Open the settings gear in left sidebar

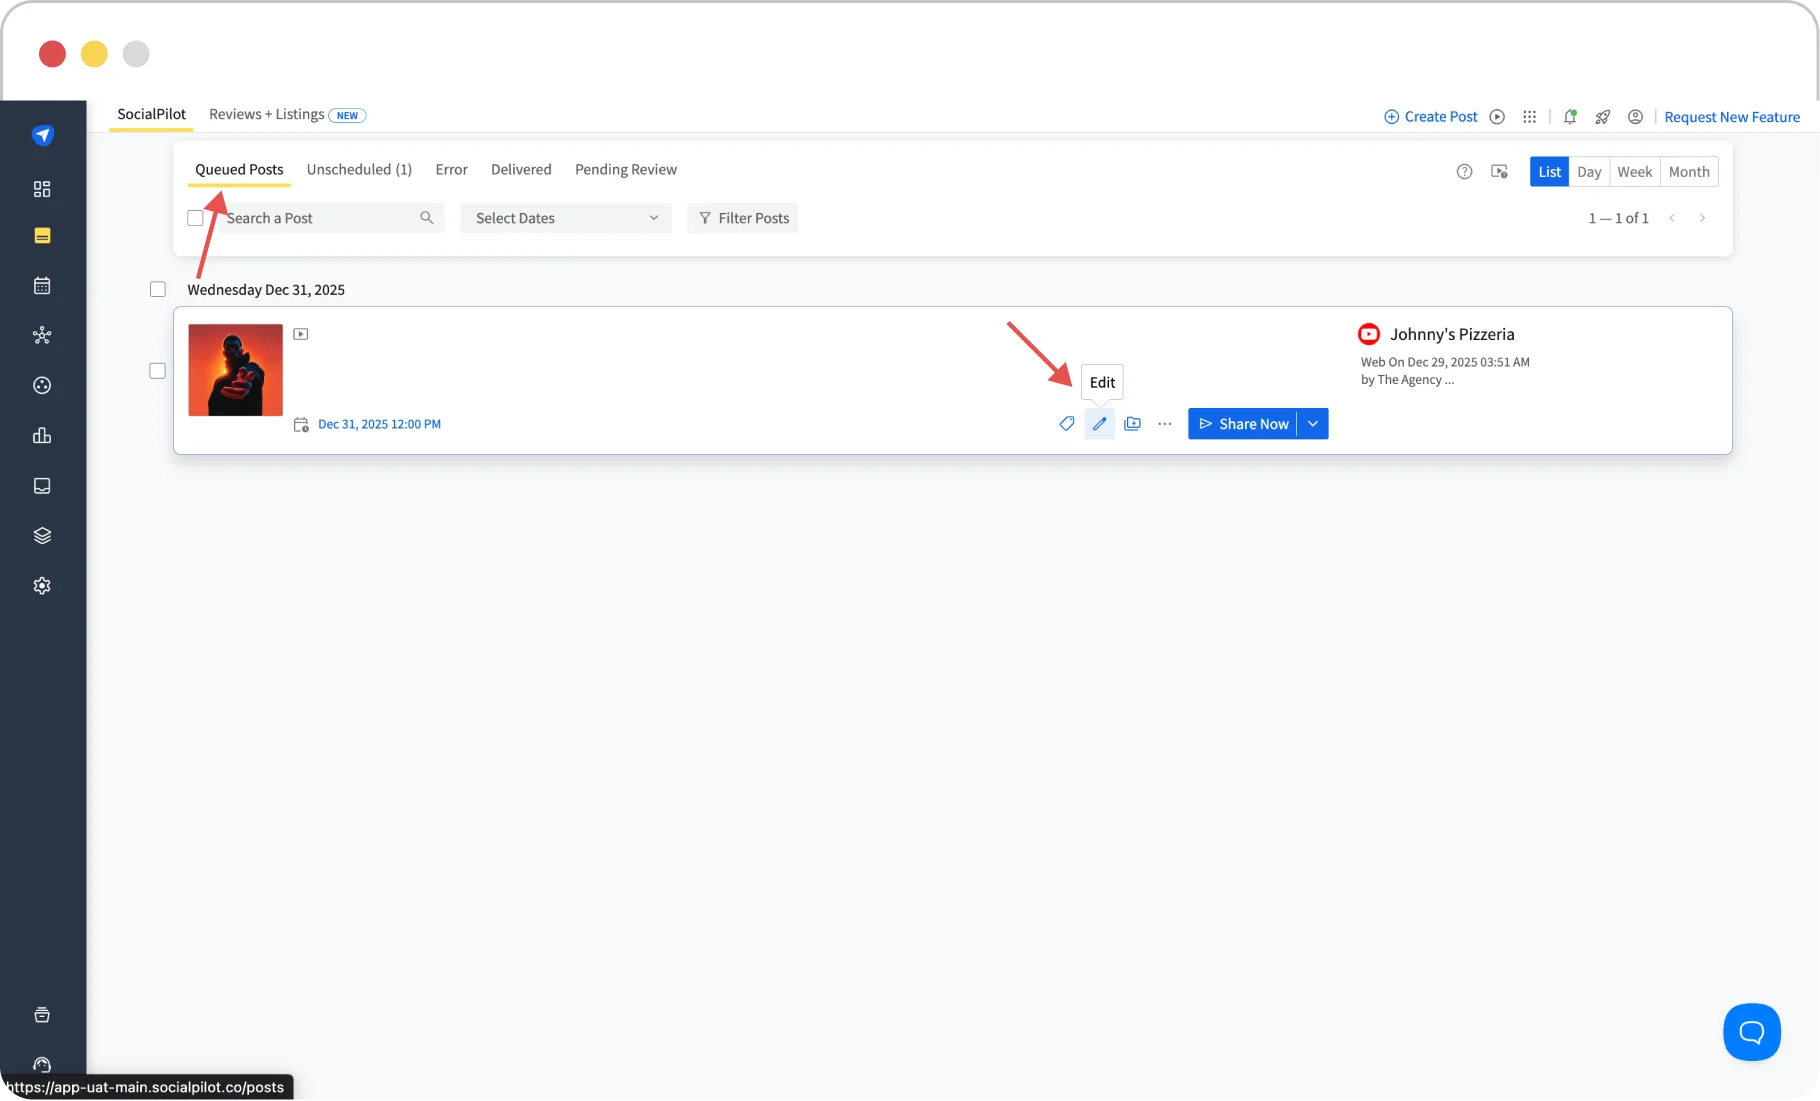coord(42,586)
